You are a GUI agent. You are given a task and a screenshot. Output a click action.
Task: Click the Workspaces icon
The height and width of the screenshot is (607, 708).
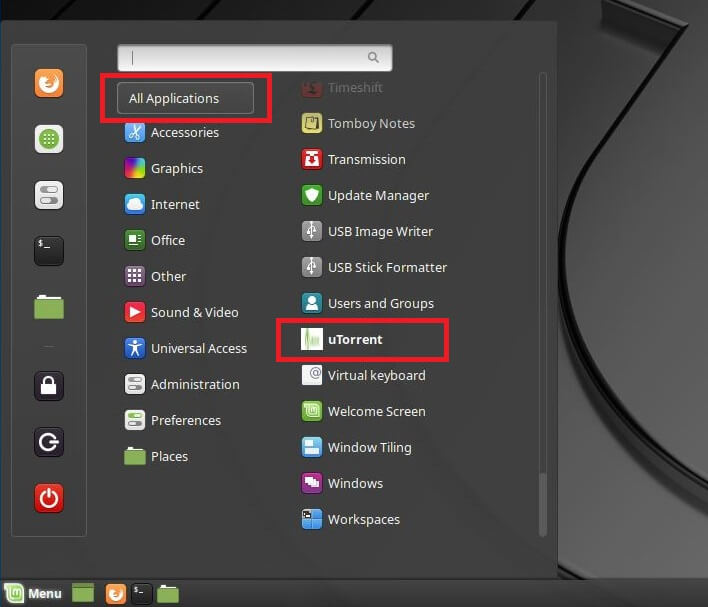(312, 519)
